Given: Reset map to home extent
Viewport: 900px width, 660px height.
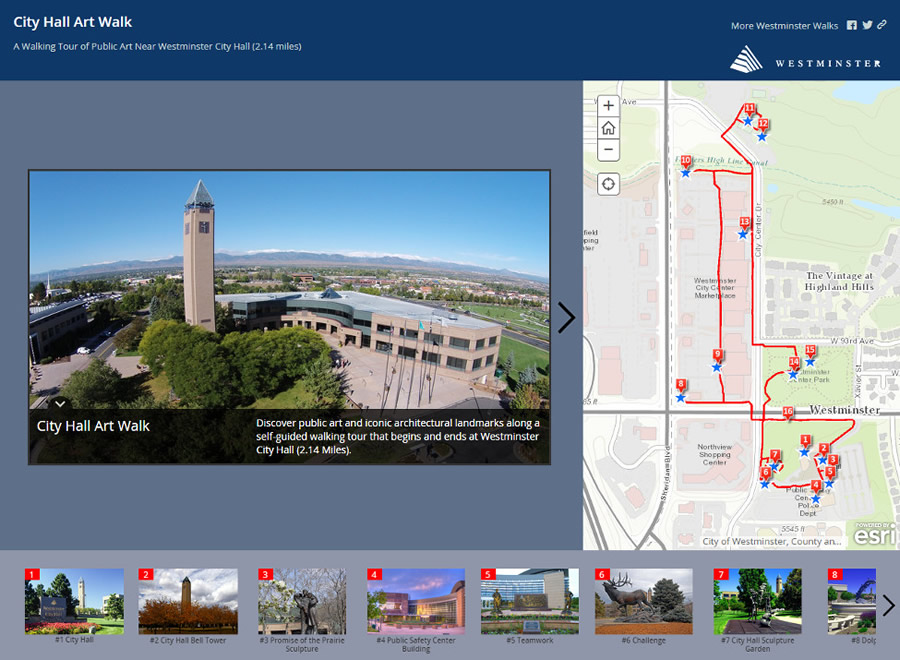Looking at the screenshot, I should [x=608, y=128].
